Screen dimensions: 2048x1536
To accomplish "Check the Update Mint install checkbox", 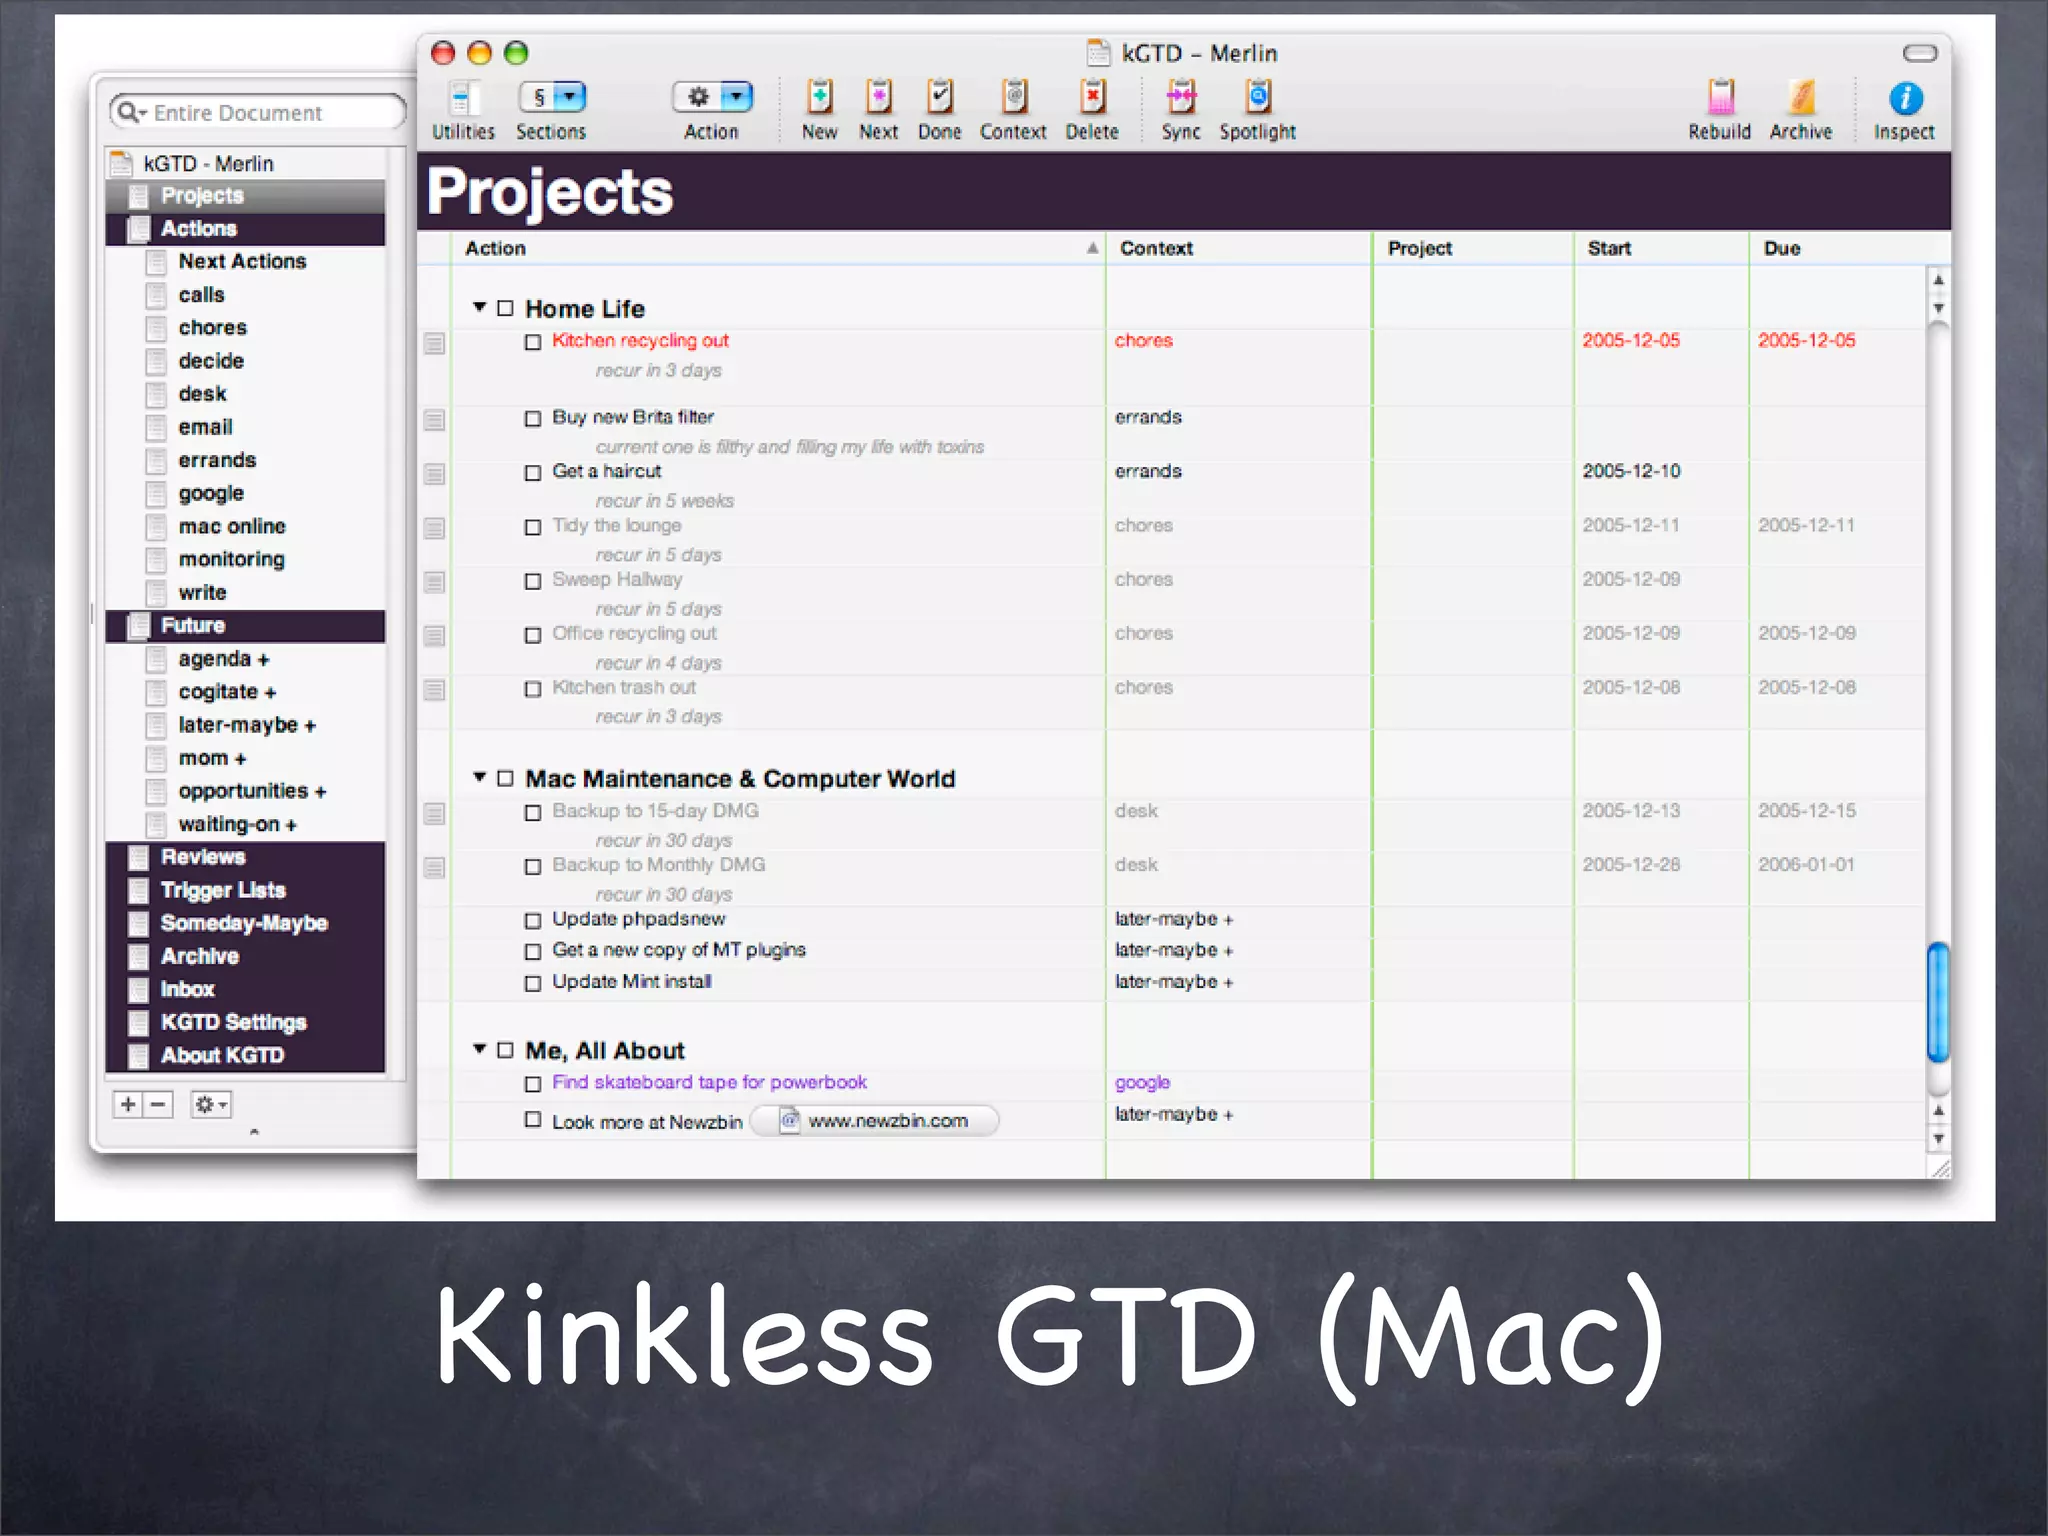I will coord(533,983).
